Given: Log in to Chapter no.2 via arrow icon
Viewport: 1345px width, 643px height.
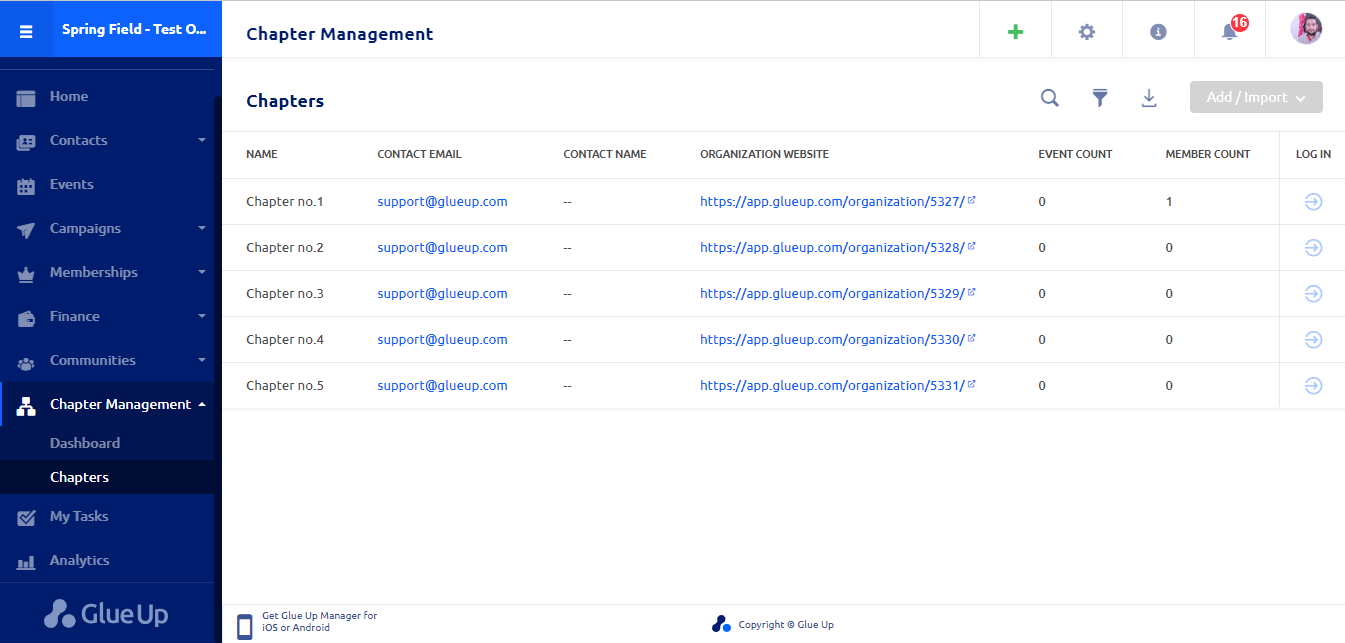Looking at the screenshot, I should coord(1314,248).
